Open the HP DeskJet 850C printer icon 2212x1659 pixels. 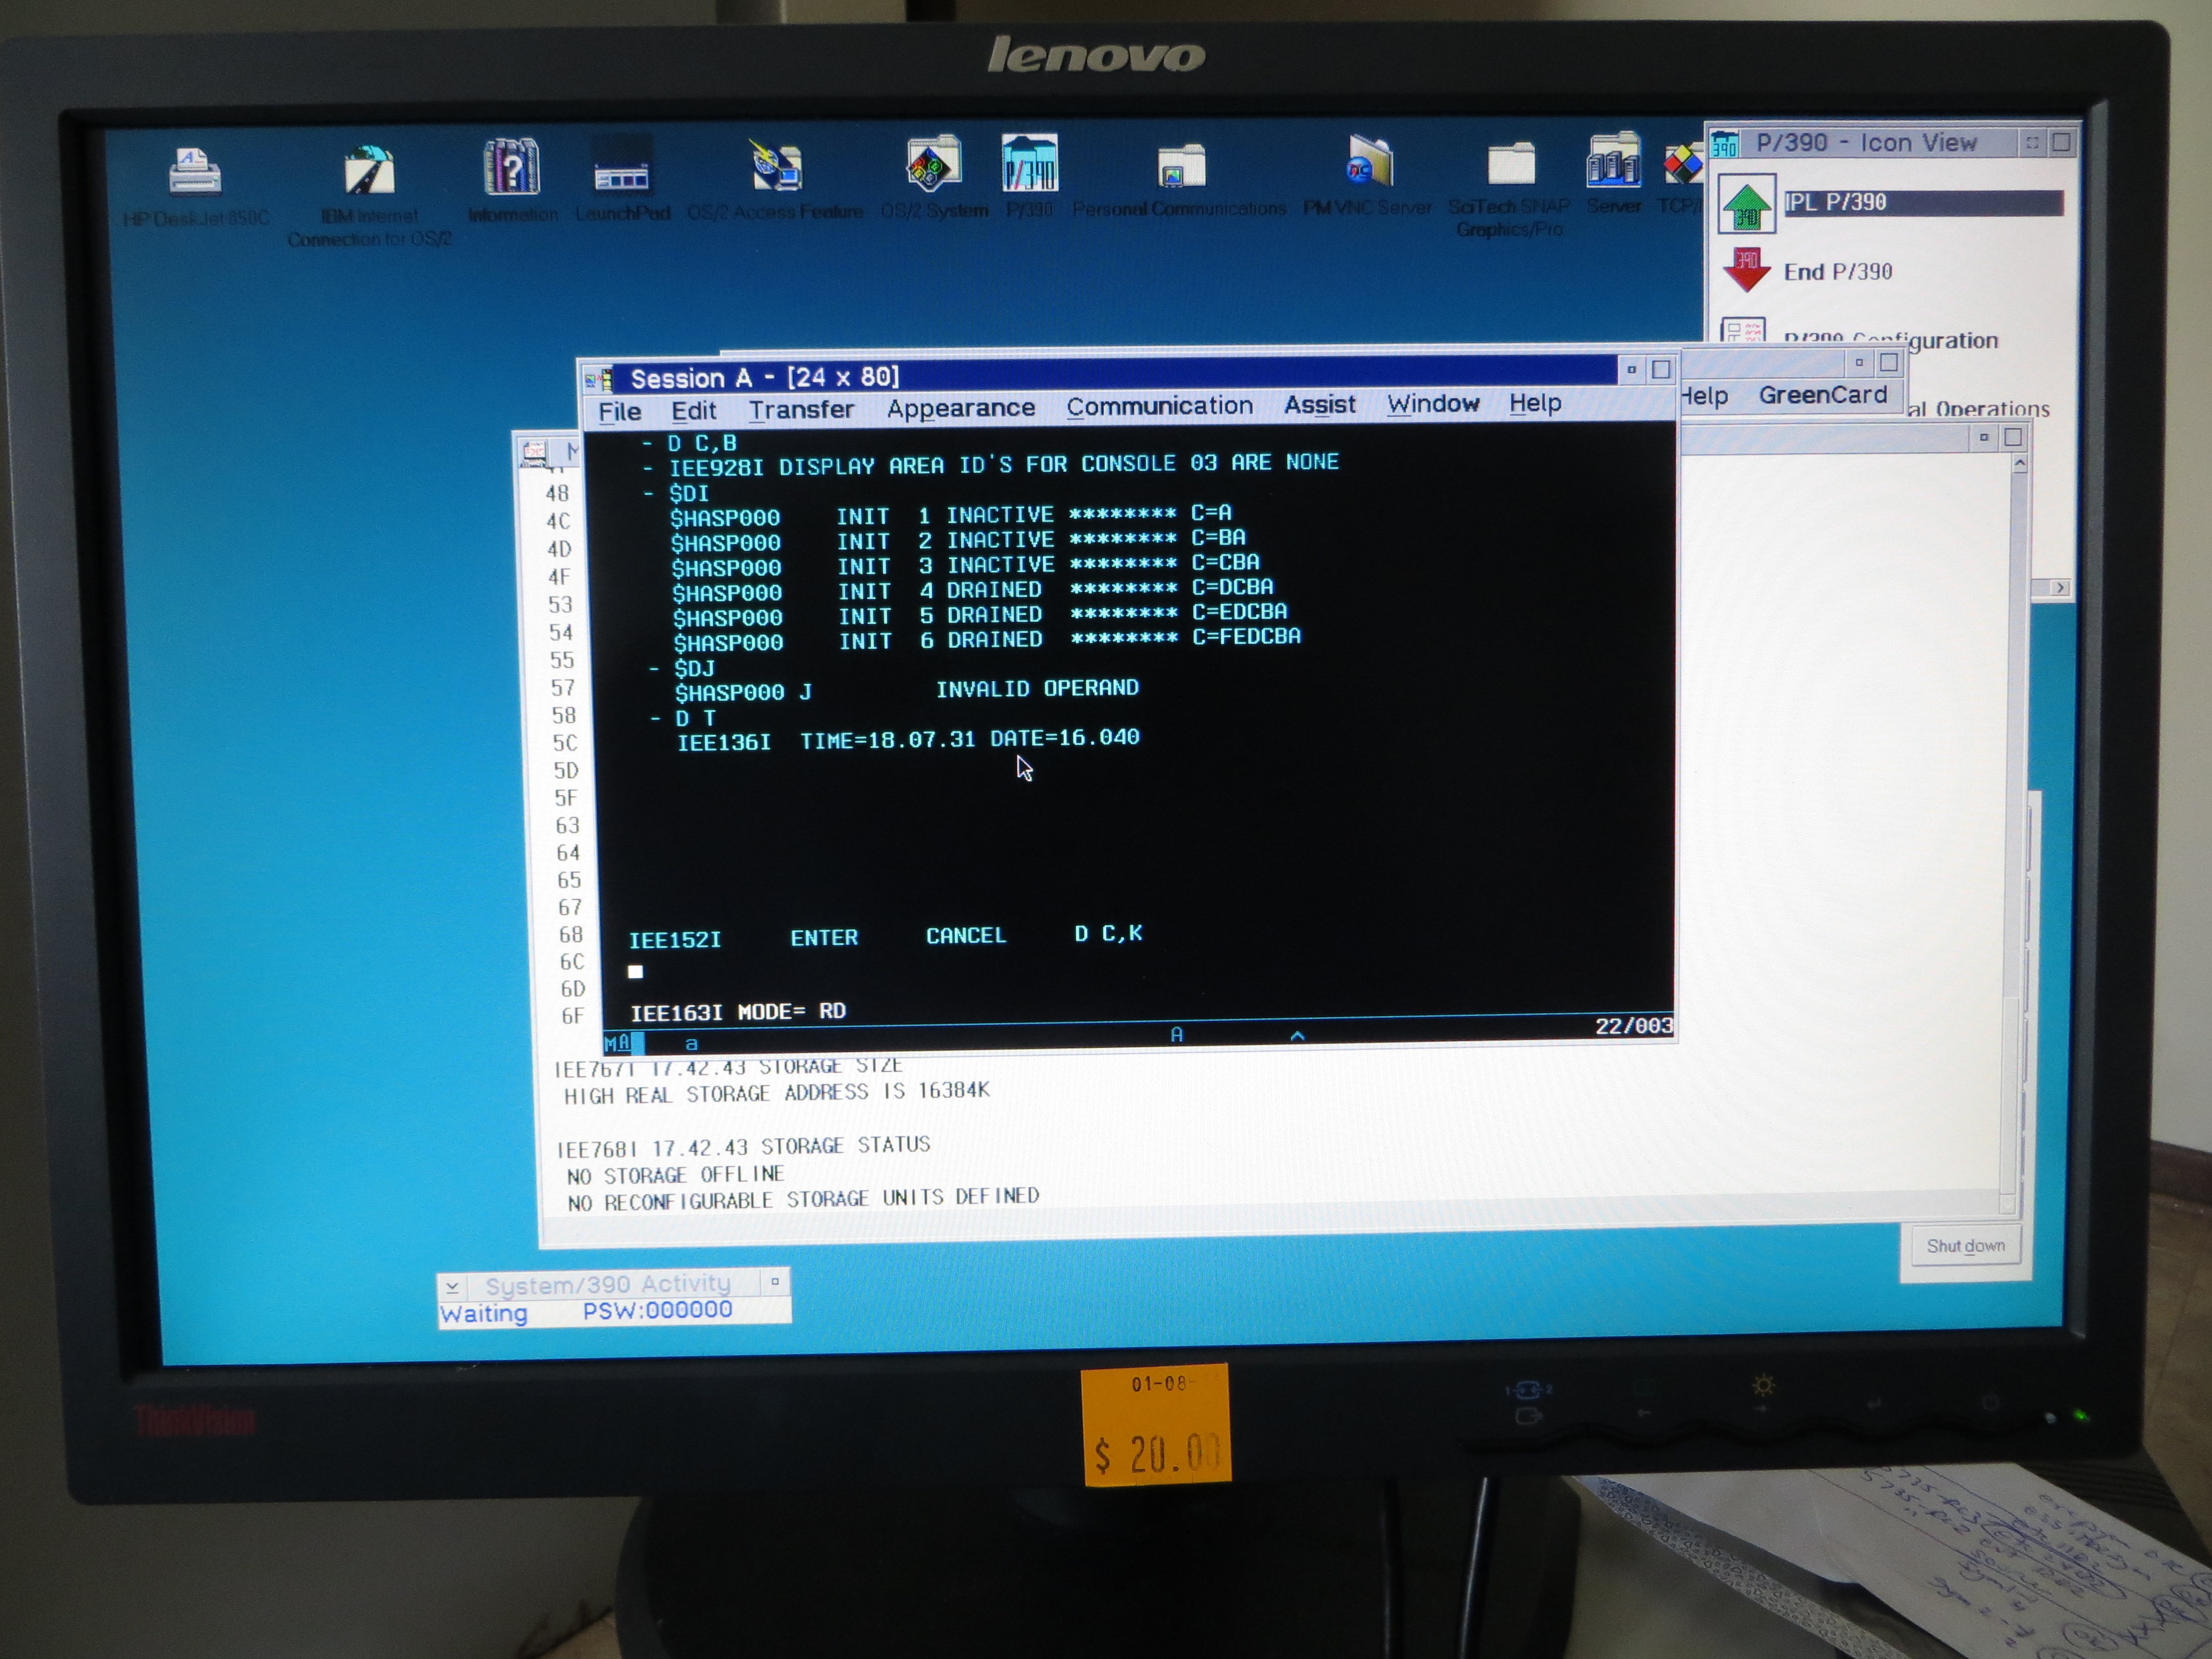click(x=195, y=171)
